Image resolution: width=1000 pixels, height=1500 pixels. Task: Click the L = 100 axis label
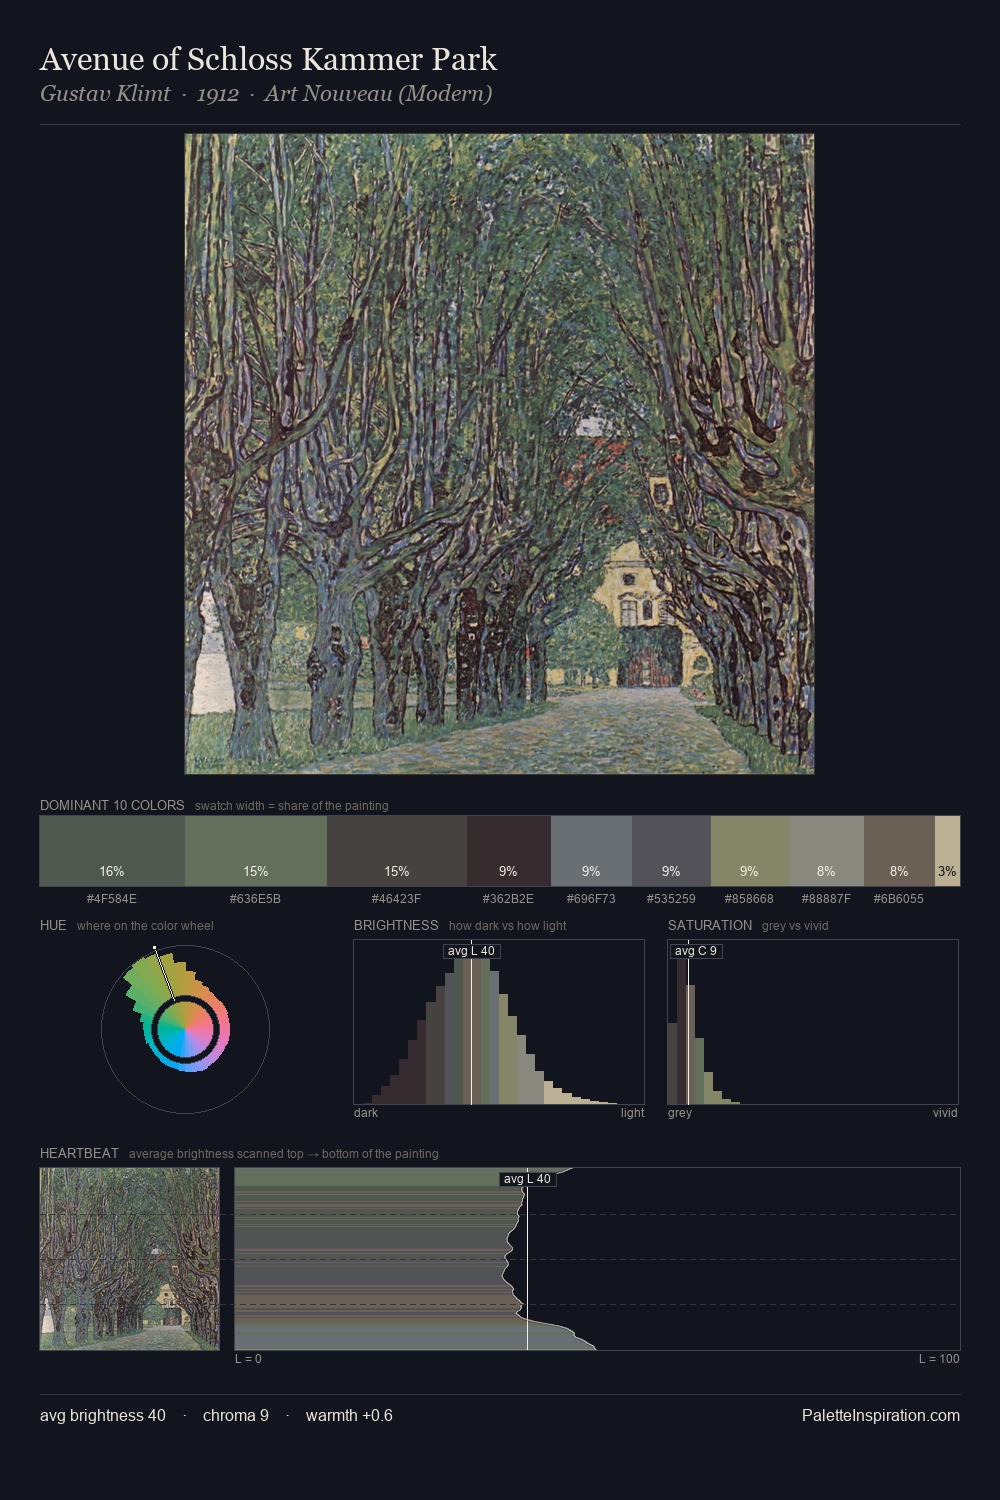[939, 1358]
